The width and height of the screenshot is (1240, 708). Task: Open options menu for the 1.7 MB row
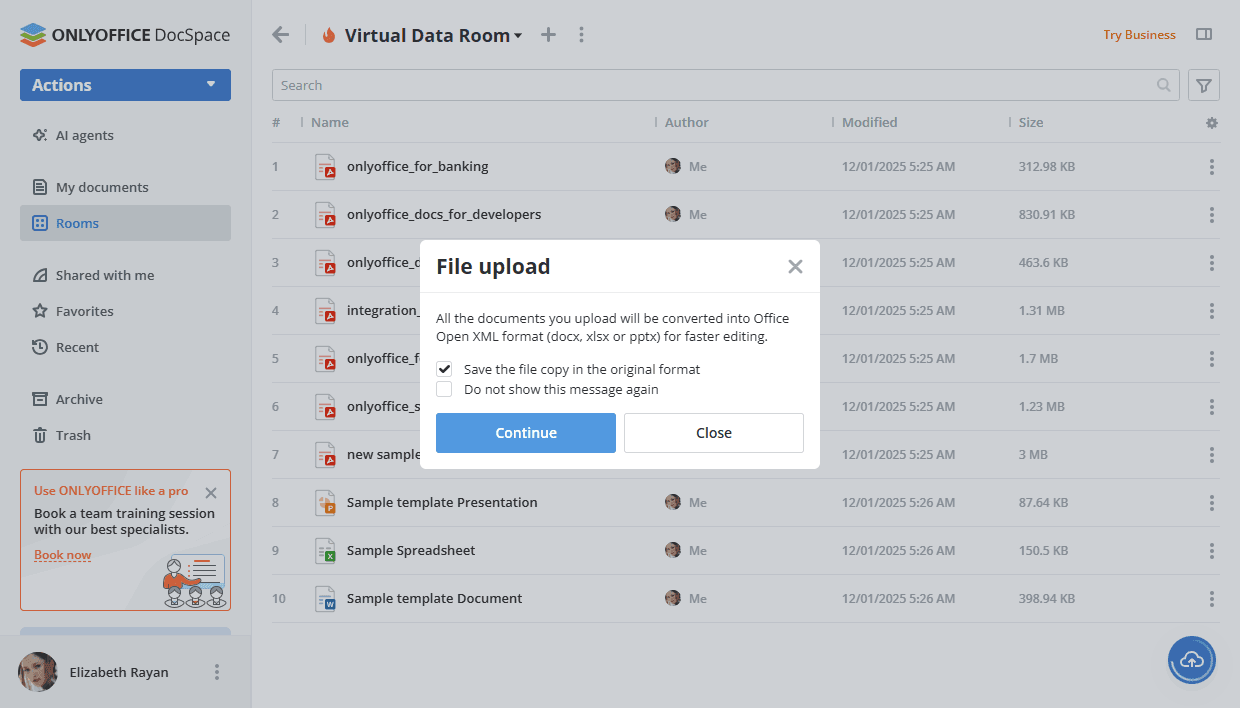1212,359
